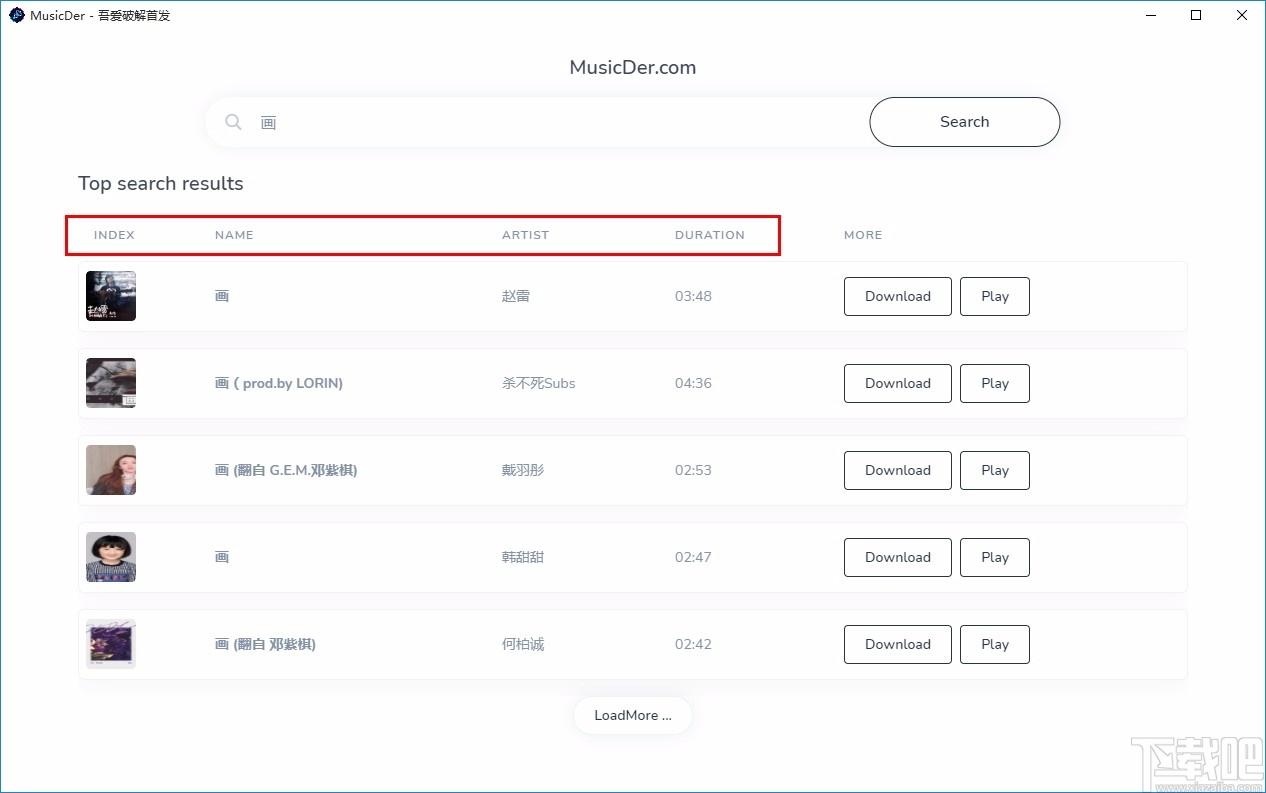Click artist name 戴羽彤
Image resolution: width=1266 pixels, height=793 pixels.
pos(523,470)
